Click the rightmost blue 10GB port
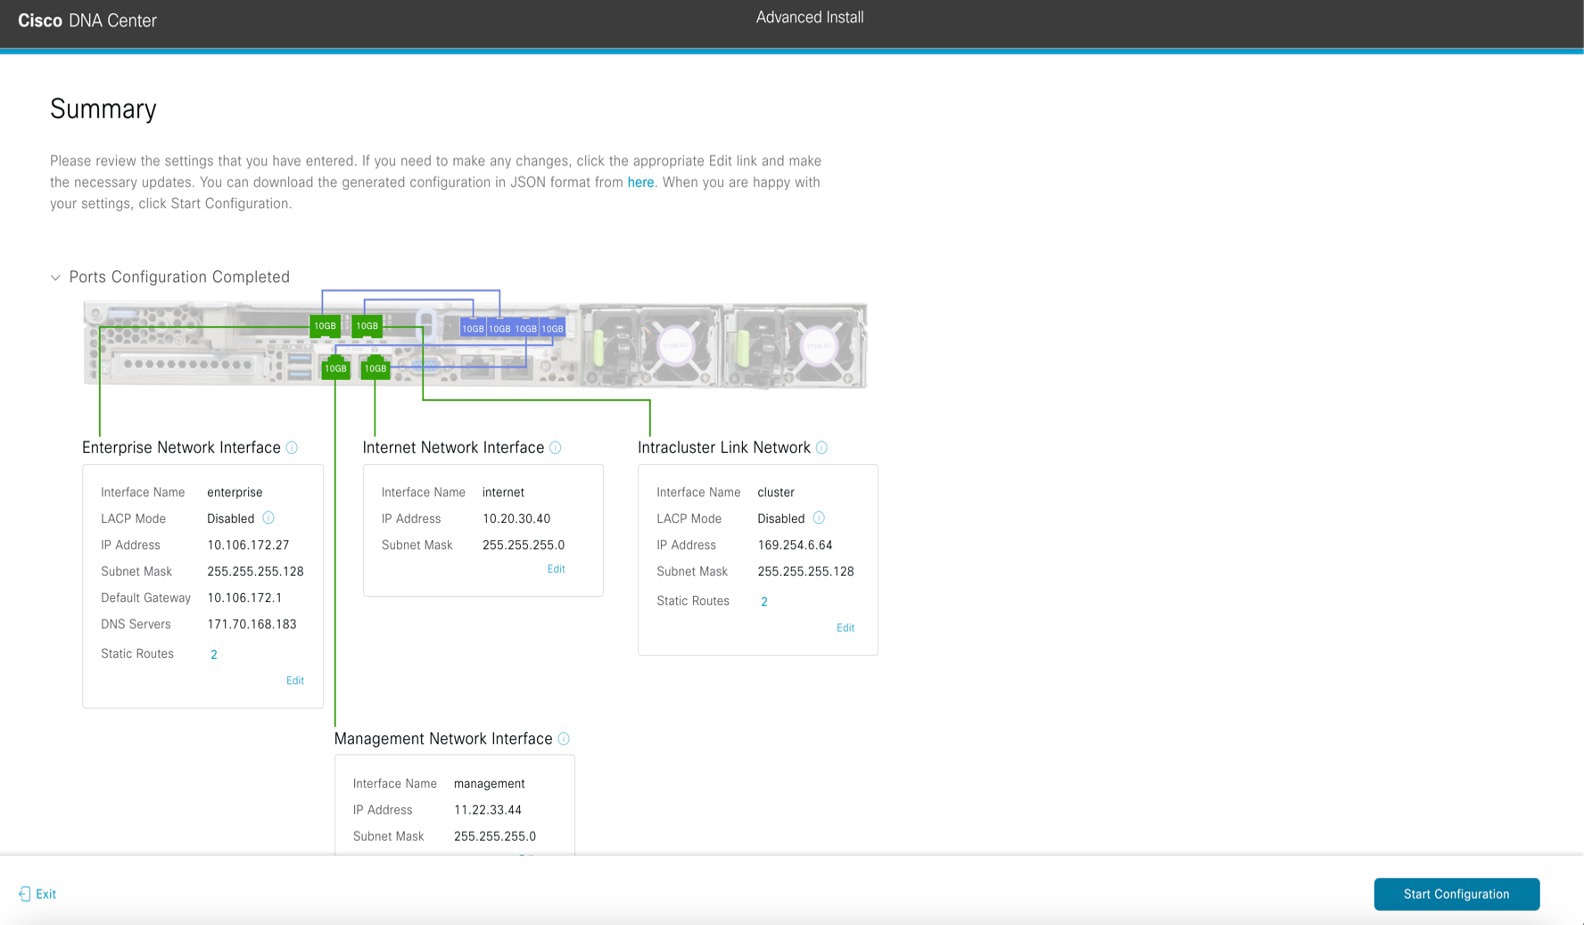Screen dimensions: 1584x925 tap(552, 328)
